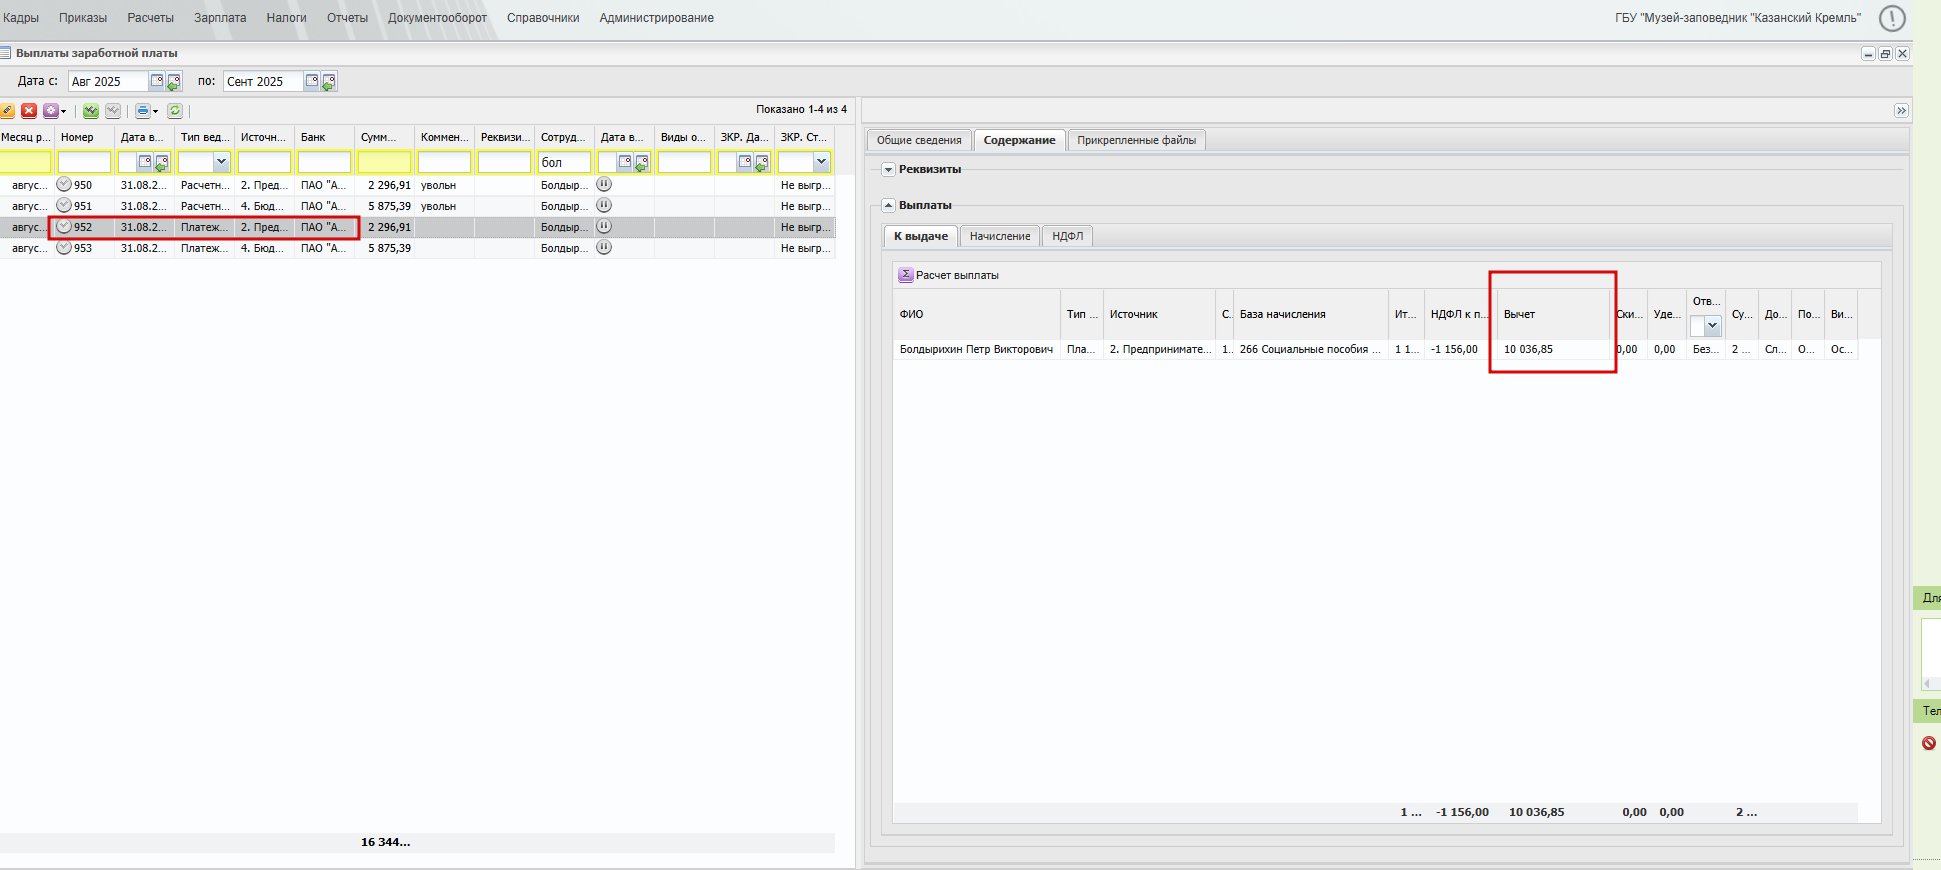Click the printer icon in toolbar
Screen dimensions: 1941x870
[143, 111]
